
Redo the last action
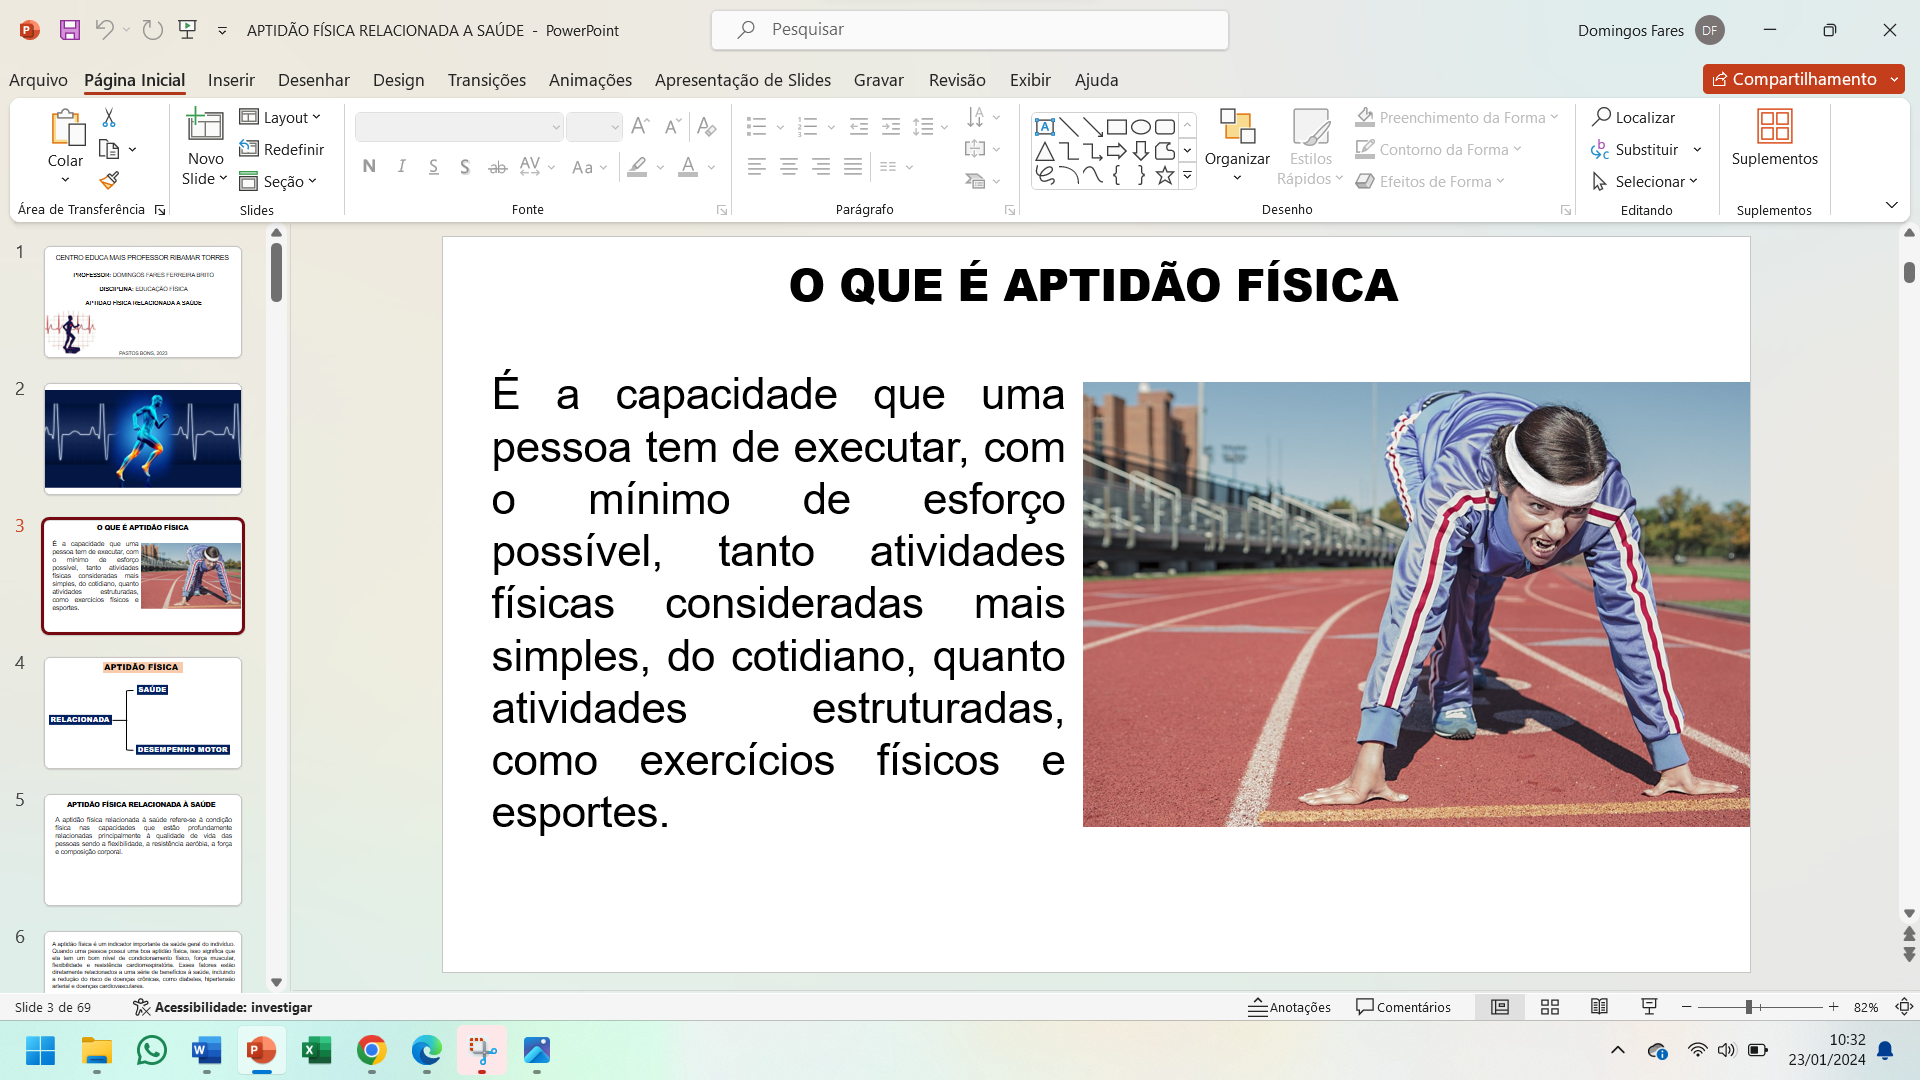tap(152, 30)
